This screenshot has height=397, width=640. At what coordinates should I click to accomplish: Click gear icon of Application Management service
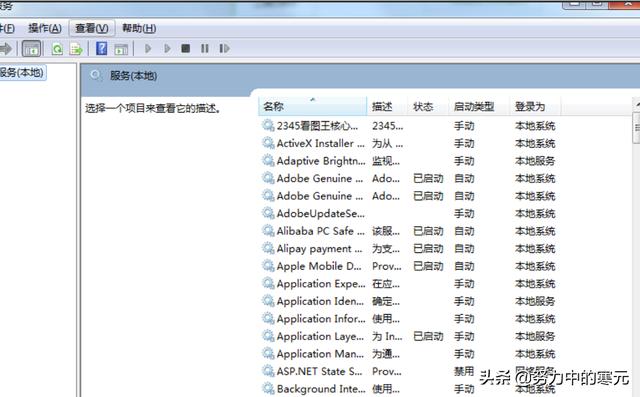268,353
